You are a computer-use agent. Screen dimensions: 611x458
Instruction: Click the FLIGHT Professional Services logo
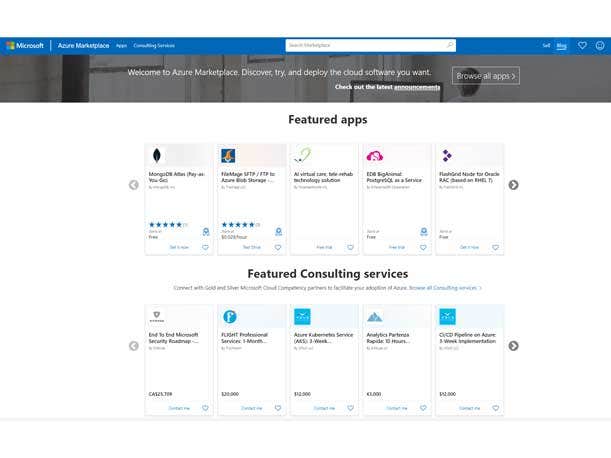tap(229, 316)
